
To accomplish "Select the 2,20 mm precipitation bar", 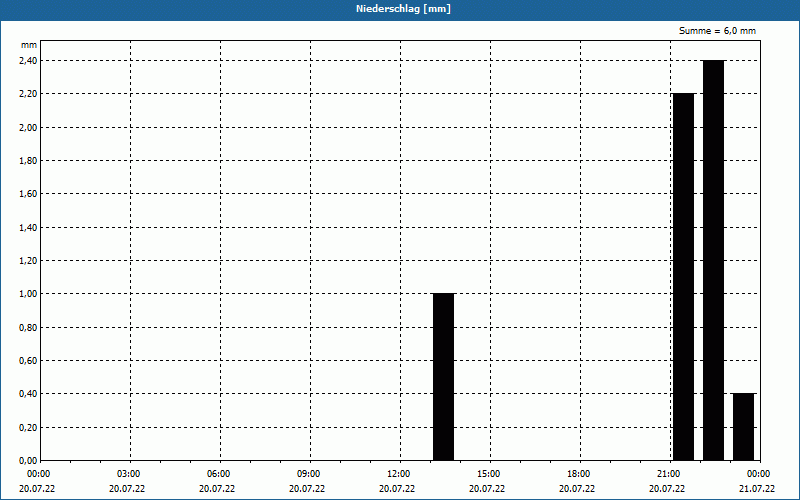I will (684, 277).
